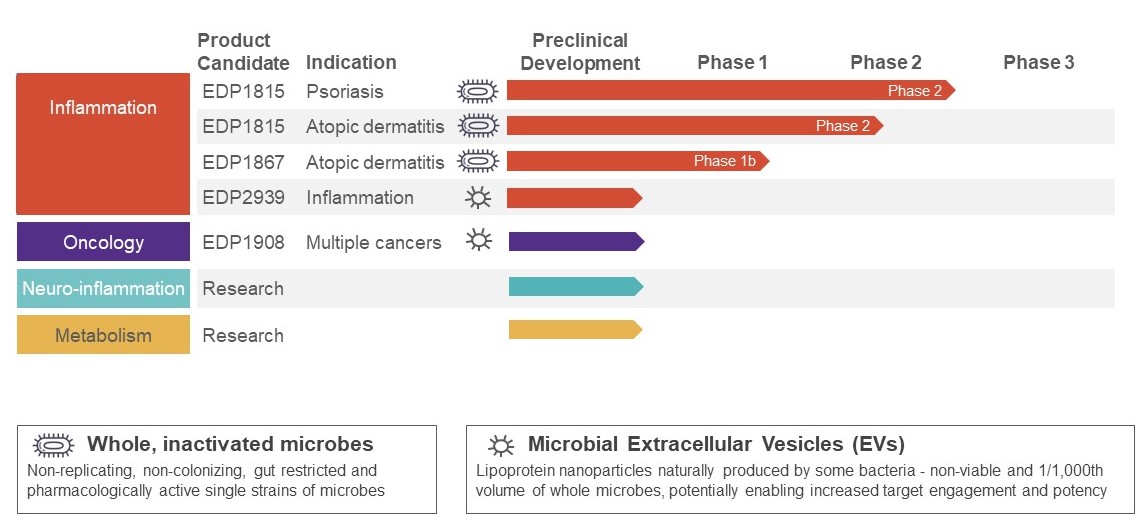Click the EDP1908 product candidate label
The height and width of the screenshot is (522, 1139).
(x=243, y=242)
